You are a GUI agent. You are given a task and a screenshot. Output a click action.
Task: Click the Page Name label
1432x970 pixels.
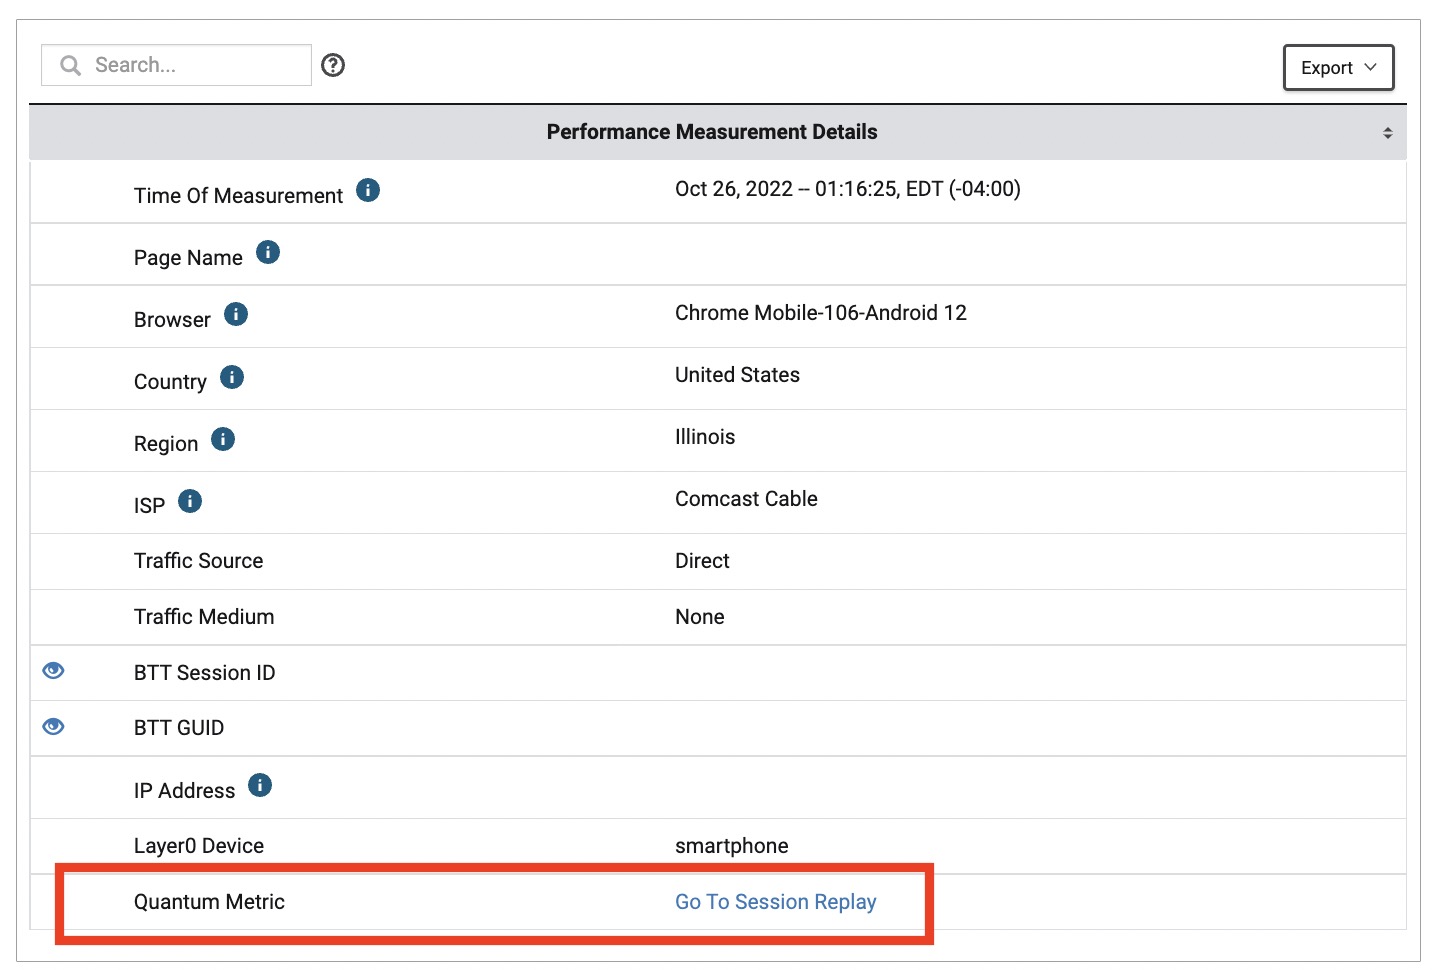click(x=188, y=258)
